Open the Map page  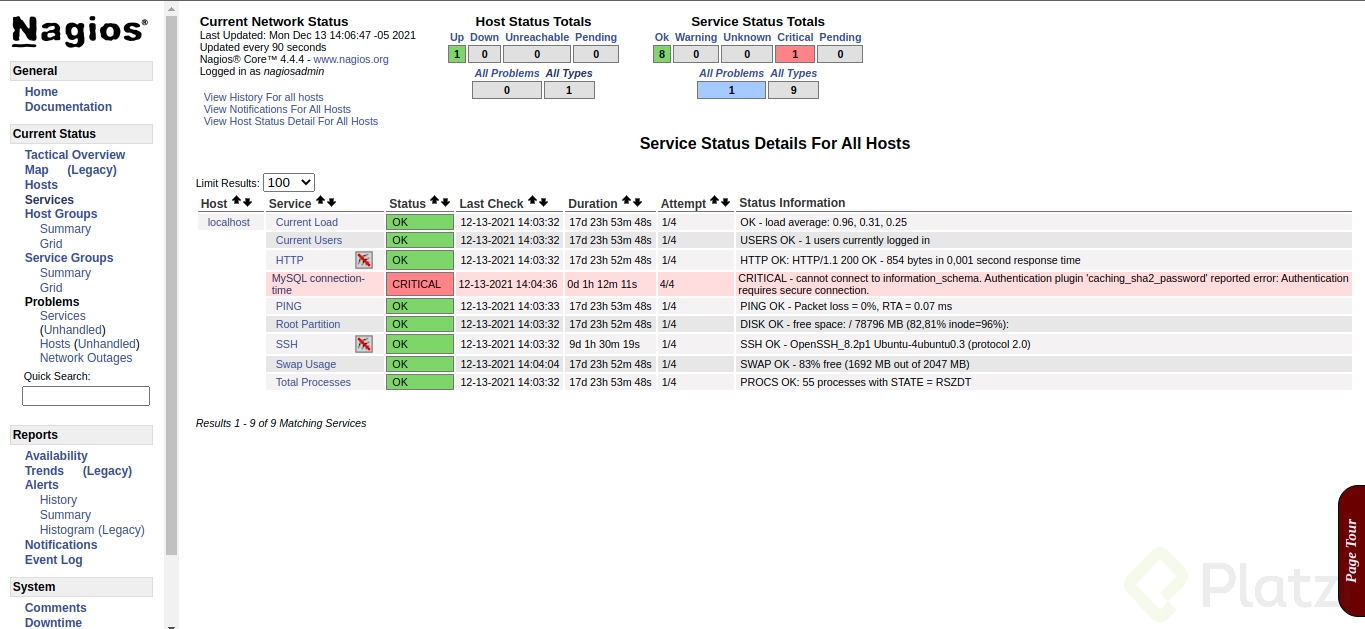(x=37, y=170)
